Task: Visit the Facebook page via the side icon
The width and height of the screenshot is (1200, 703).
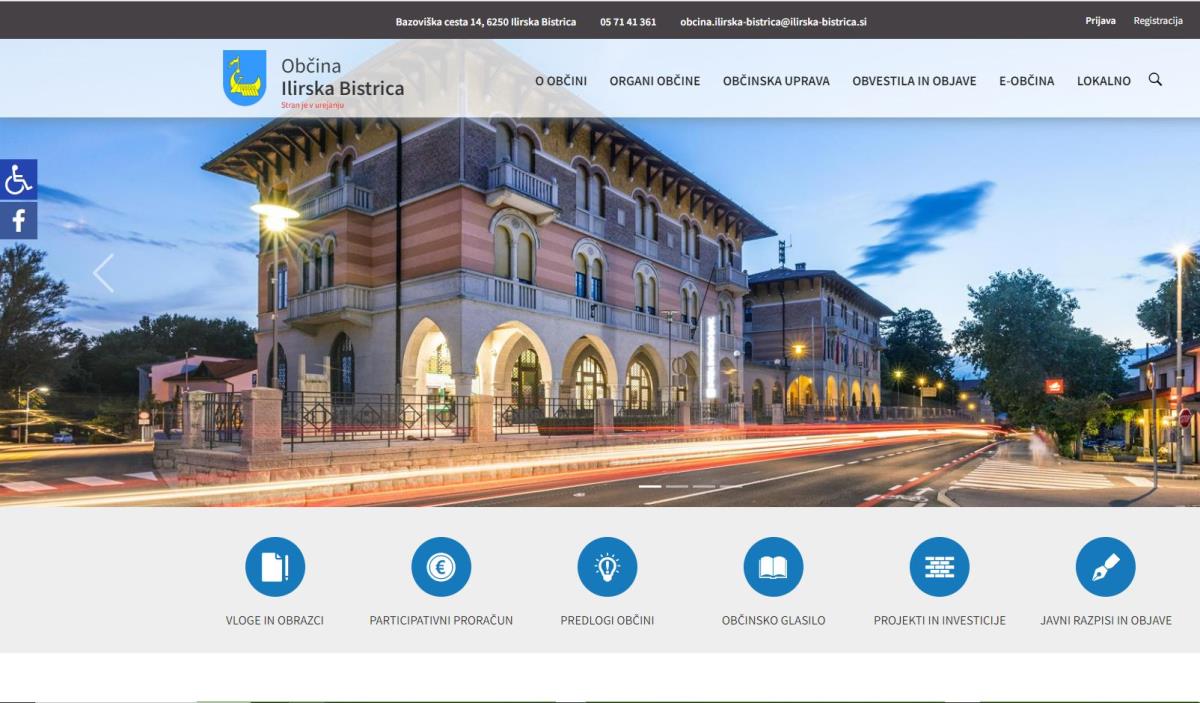Action: (18, 220)
